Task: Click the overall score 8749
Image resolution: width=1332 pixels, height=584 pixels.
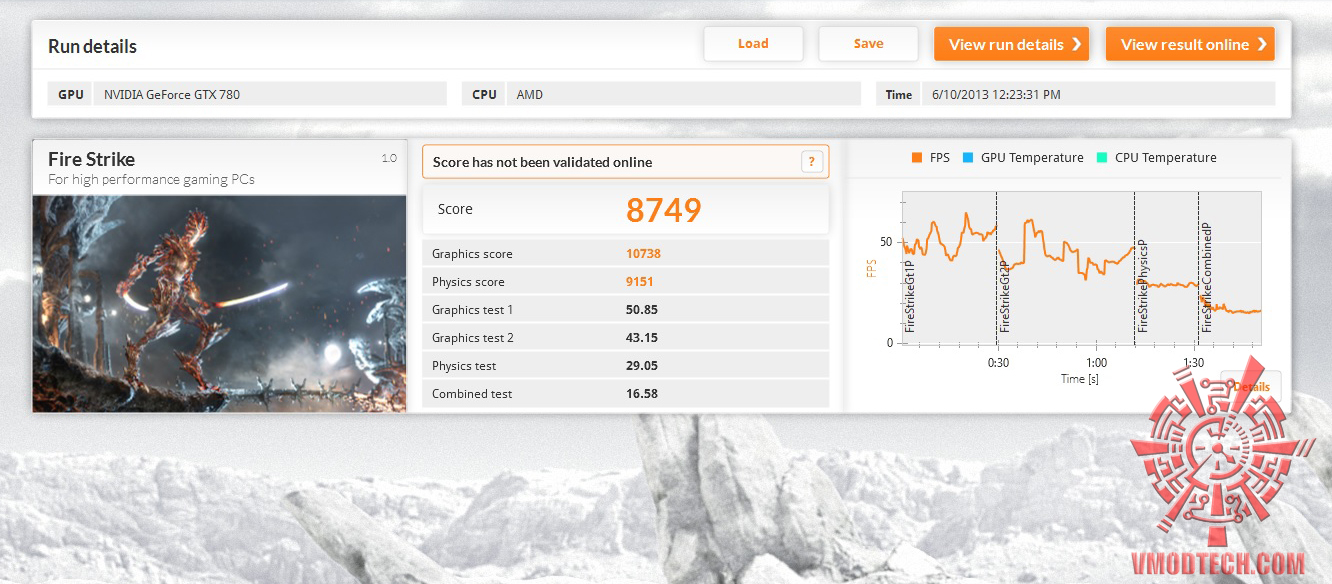Action: pos(664,209)
